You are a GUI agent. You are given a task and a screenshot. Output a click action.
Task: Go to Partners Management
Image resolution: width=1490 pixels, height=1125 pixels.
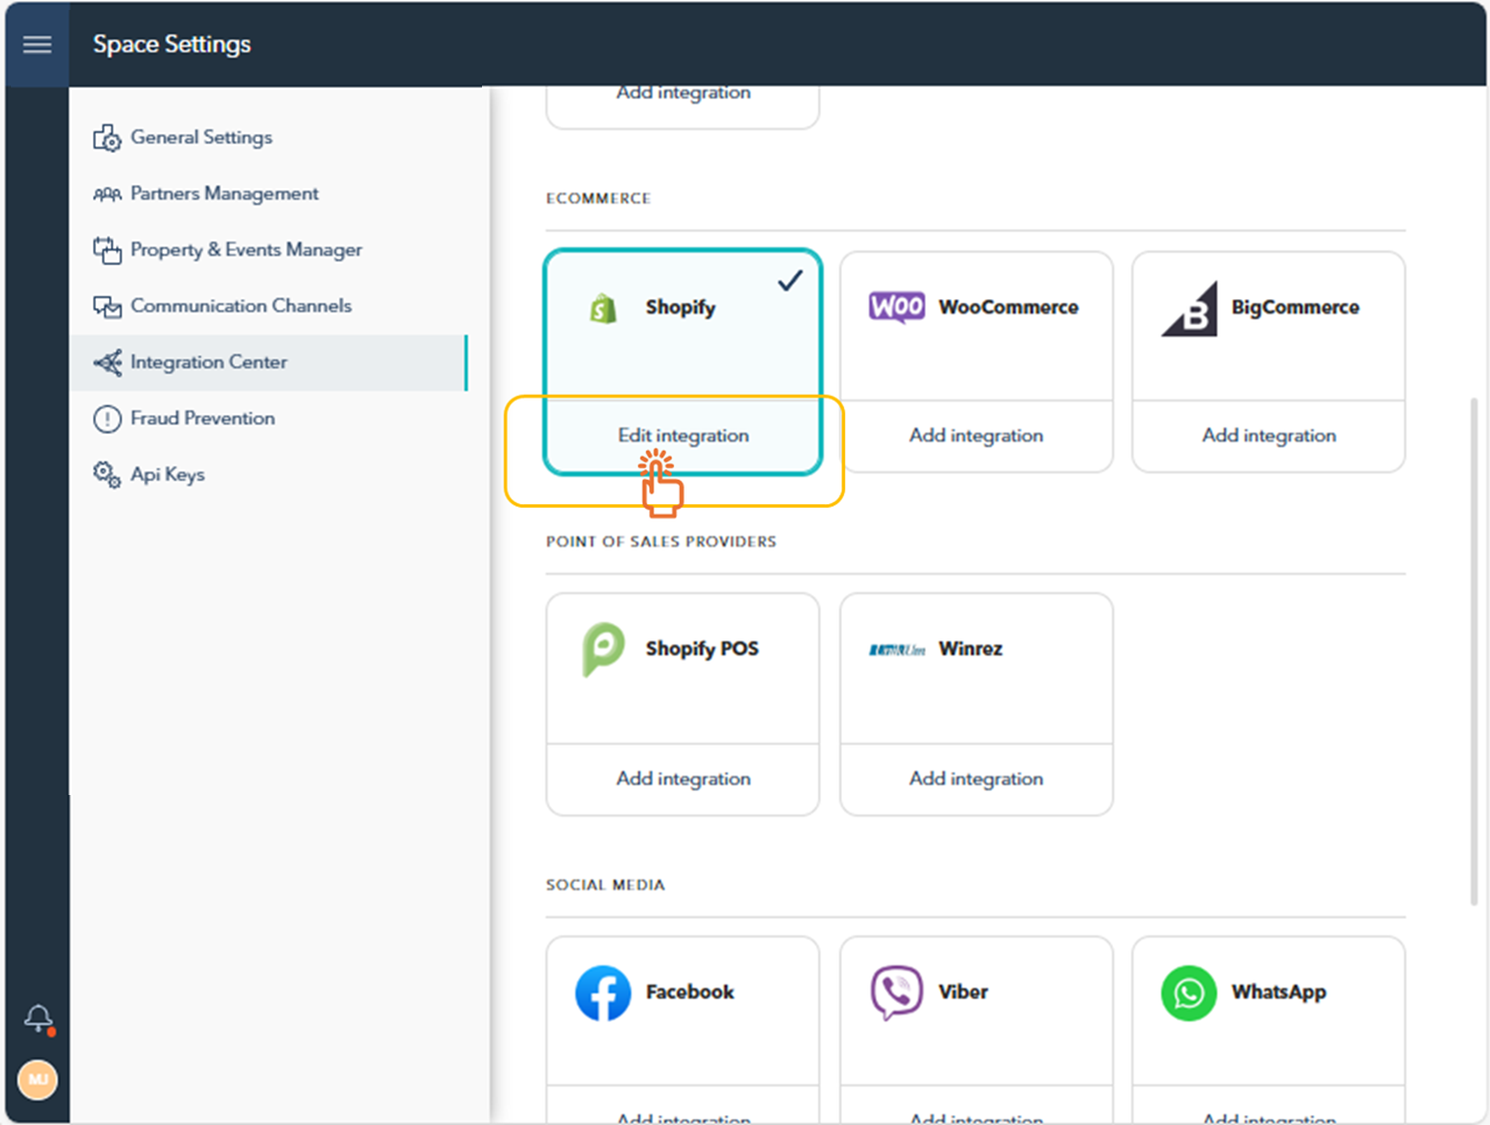tap(269, 194)
